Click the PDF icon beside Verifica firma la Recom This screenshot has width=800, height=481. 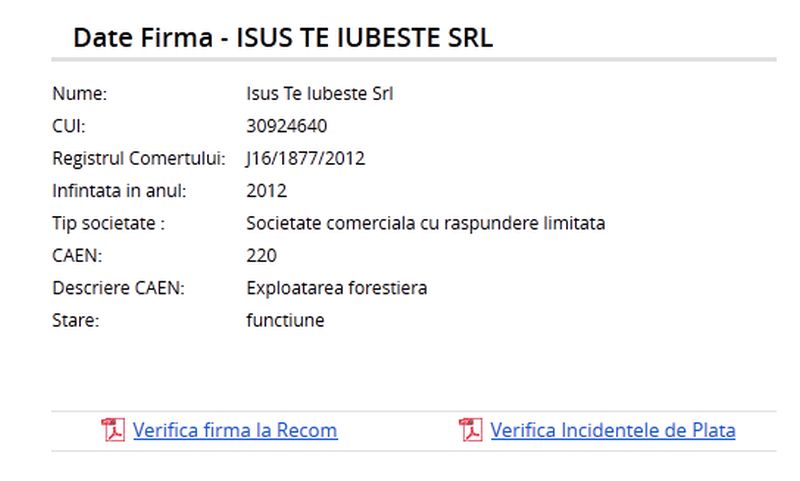(x=114, y=430)
